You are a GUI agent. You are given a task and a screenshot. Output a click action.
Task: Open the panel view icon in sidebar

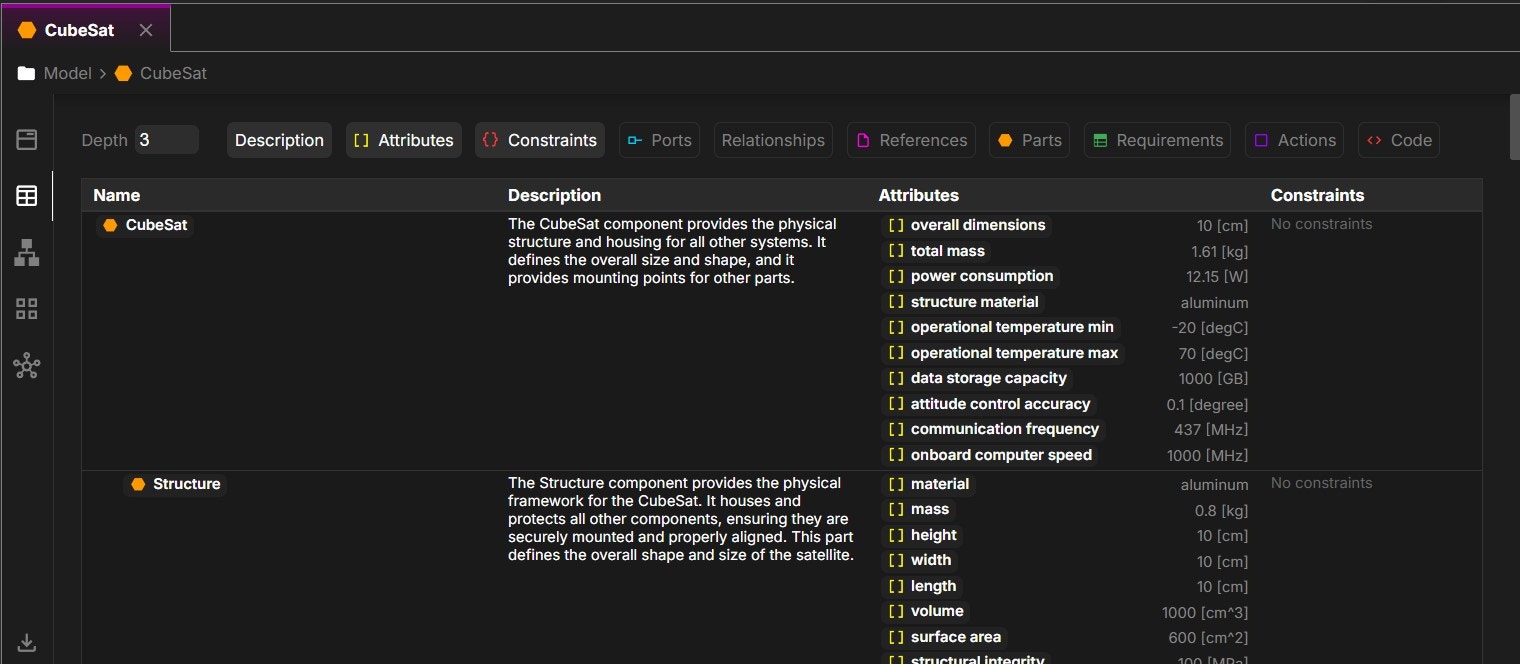click(x=27, y=140)
